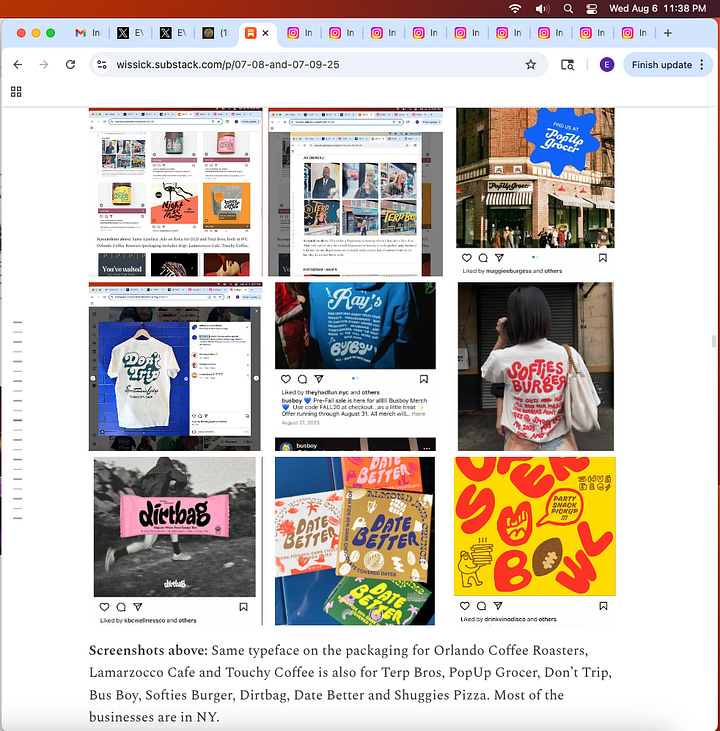Comment on the dirtbag post
This screenshot has width=720, height=731.
(x=121, y=607)
